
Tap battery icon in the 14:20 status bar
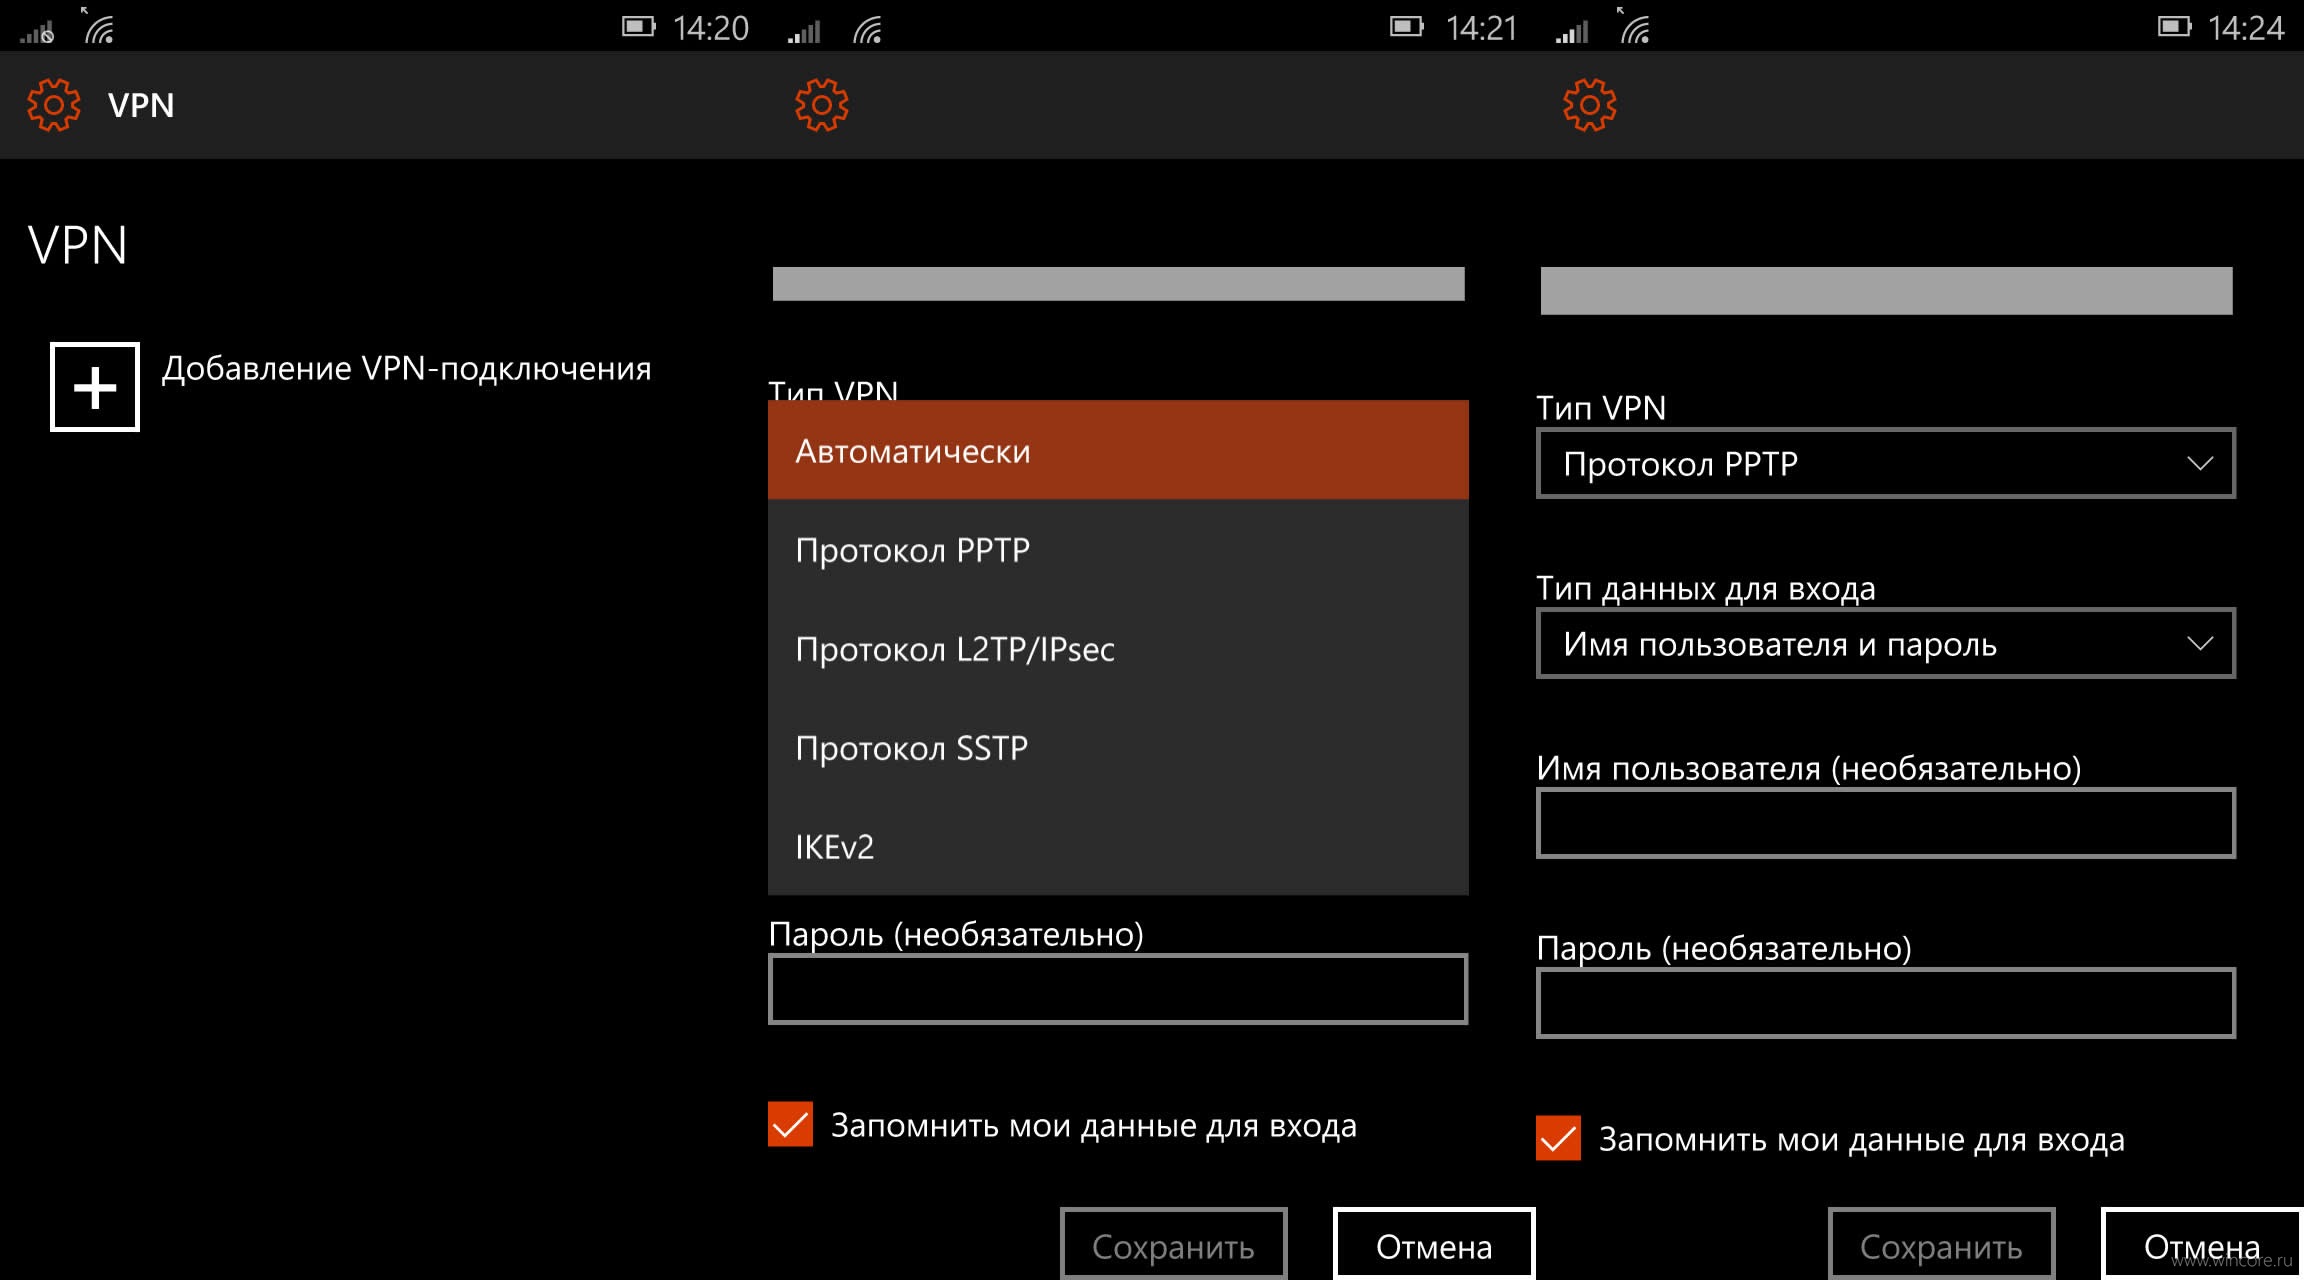(x=638, y=27)
